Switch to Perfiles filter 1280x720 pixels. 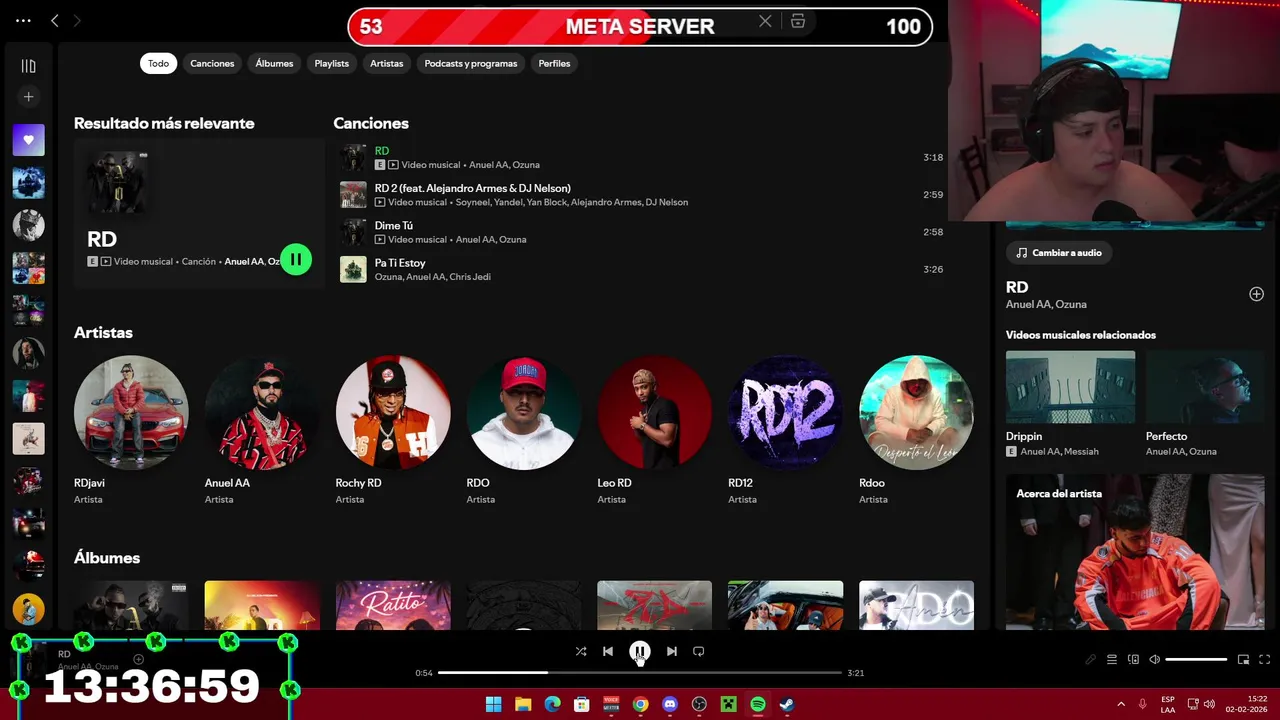pyautogui.click(x=554, y=63)
